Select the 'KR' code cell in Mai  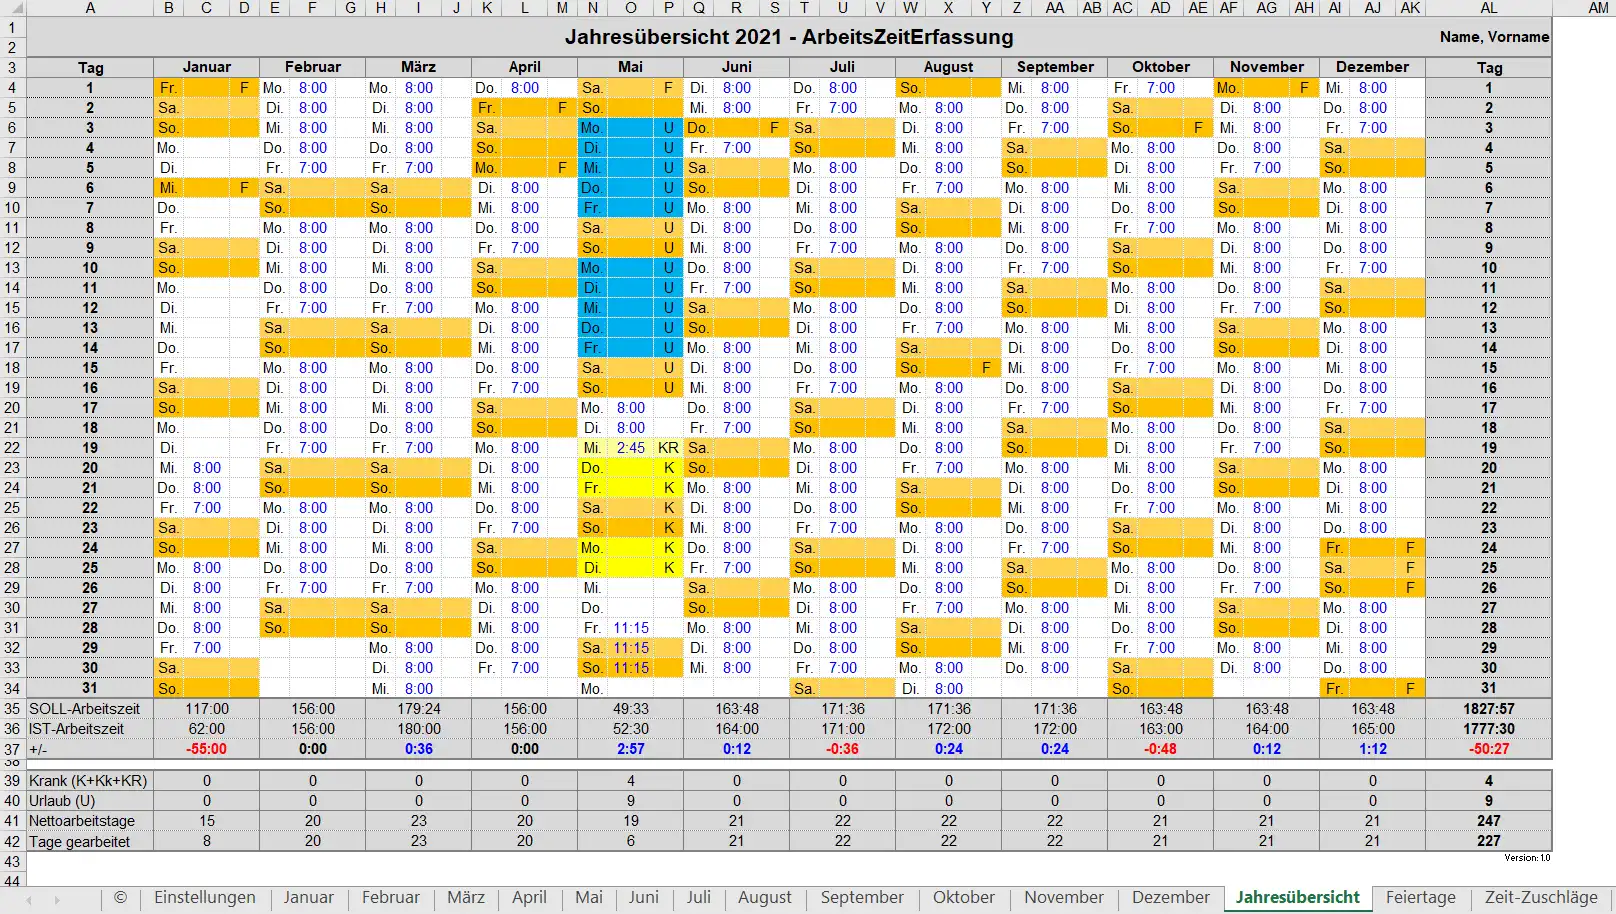(x=669, y=448)
